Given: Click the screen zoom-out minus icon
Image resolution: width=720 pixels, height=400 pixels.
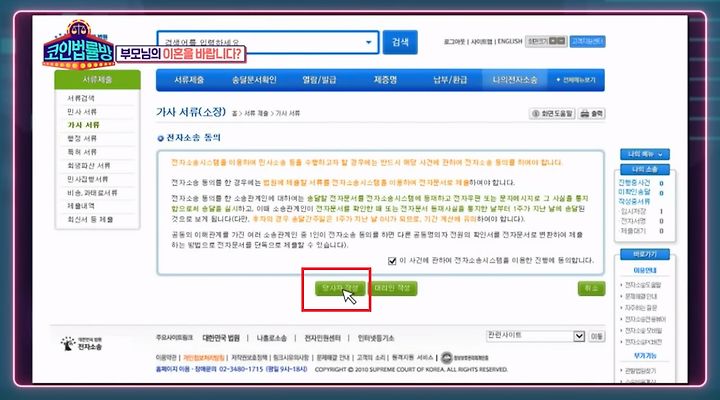Looking at the screenshot, I should click(x=562, y=41).
